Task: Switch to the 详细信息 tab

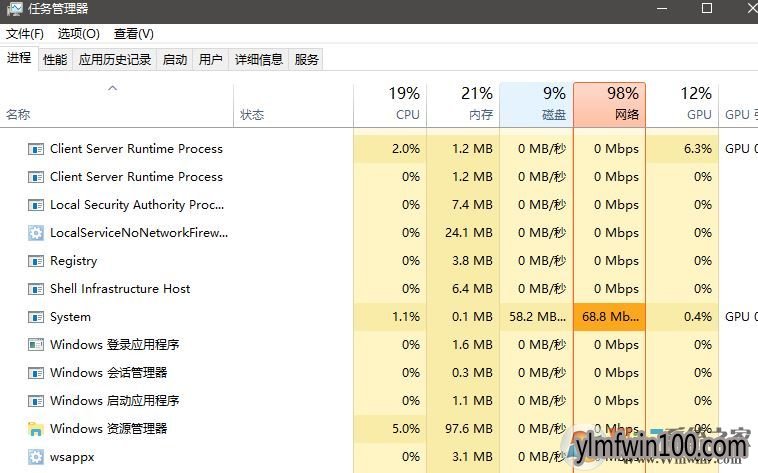Action: [x=259, y=59]
